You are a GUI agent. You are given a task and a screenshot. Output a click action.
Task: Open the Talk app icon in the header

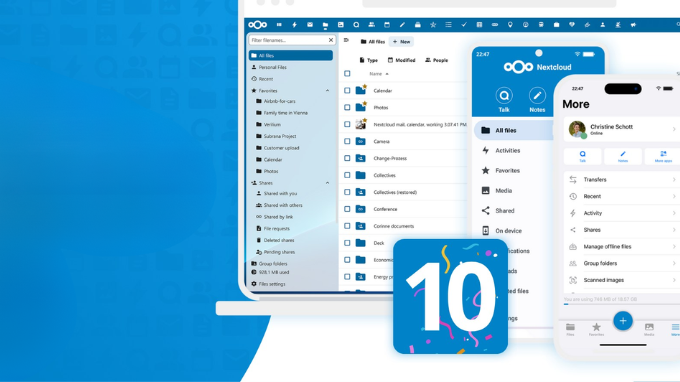pyautogui.click(x=356, y=25)
